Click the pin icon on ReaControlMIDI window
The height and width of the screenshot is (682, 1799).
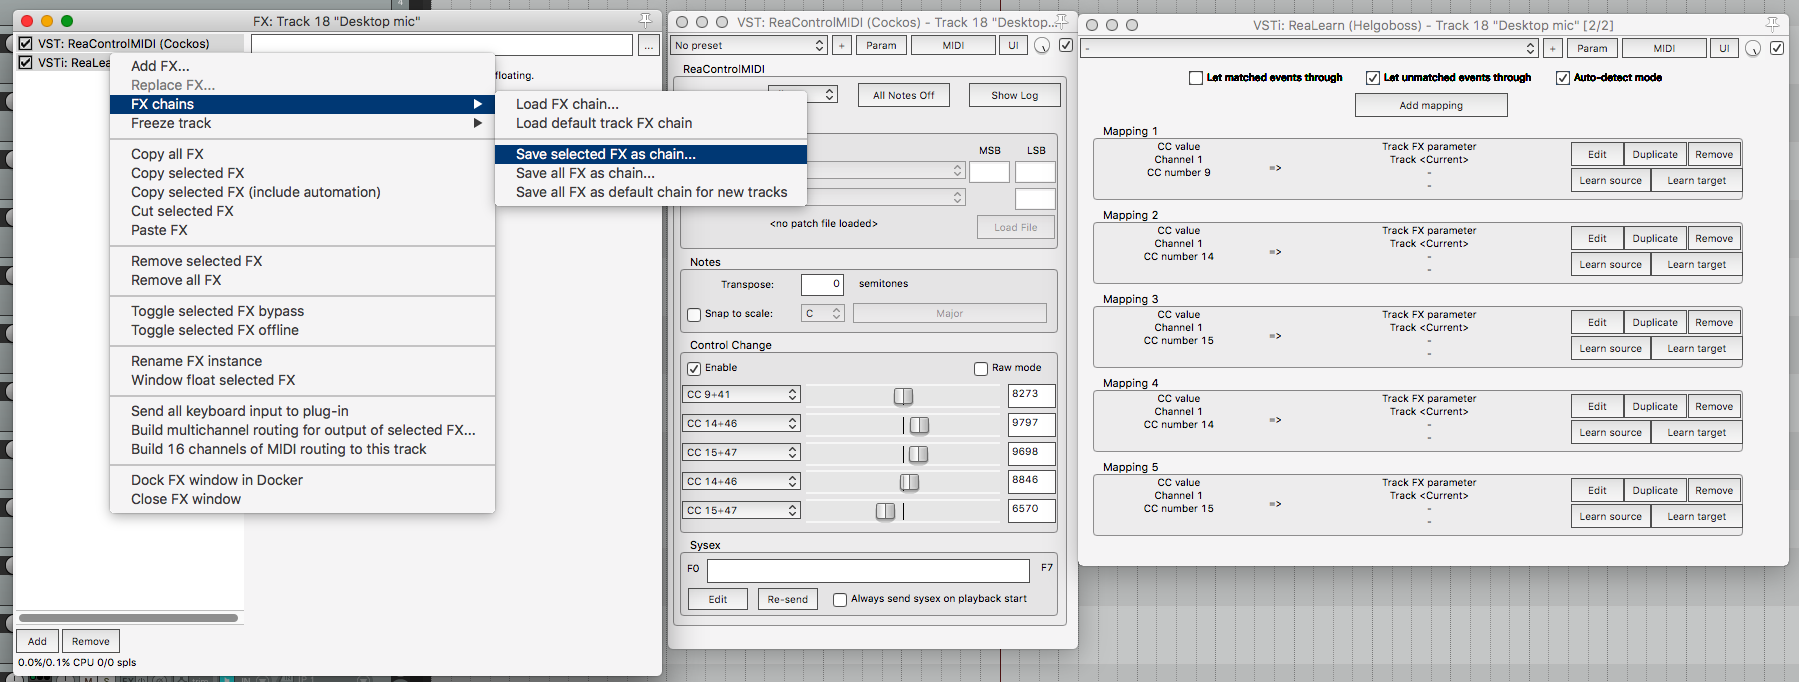1061,21
